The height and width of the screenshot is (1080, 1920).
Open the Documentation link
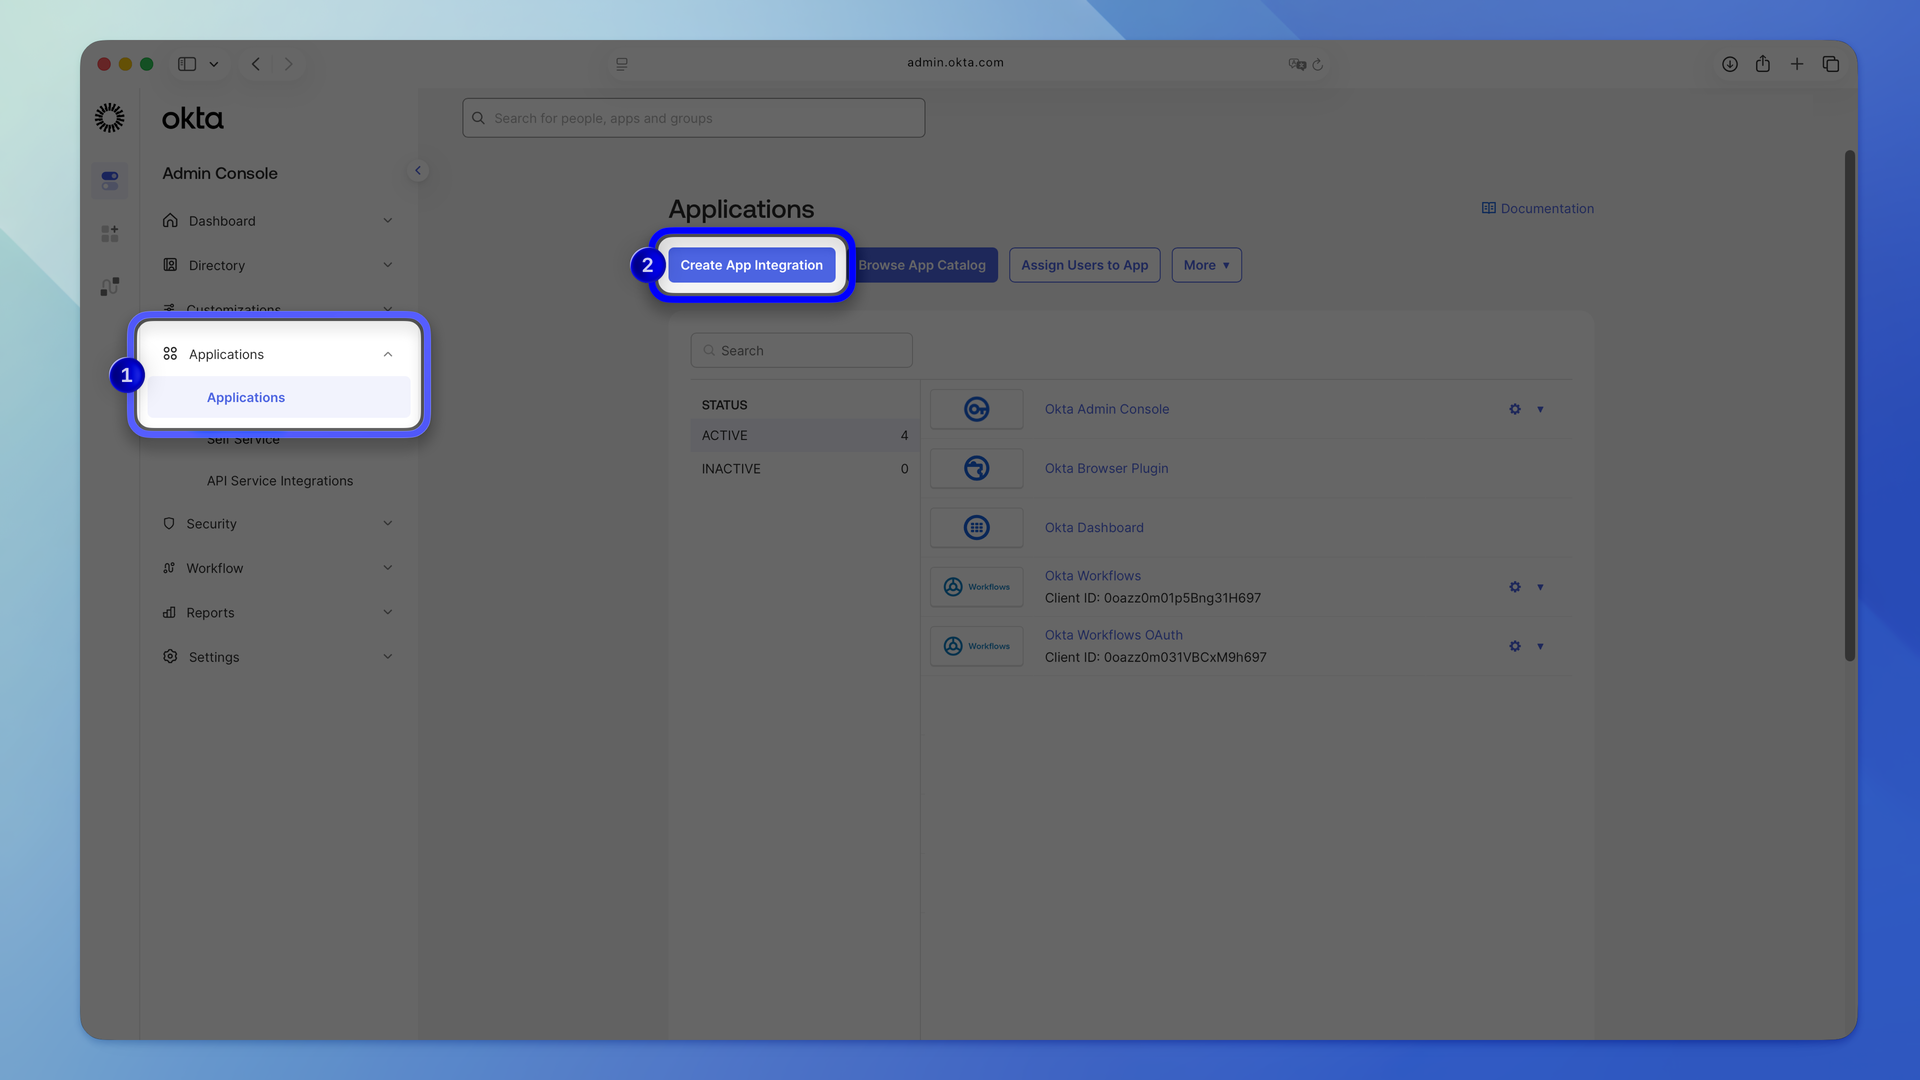1538,208
